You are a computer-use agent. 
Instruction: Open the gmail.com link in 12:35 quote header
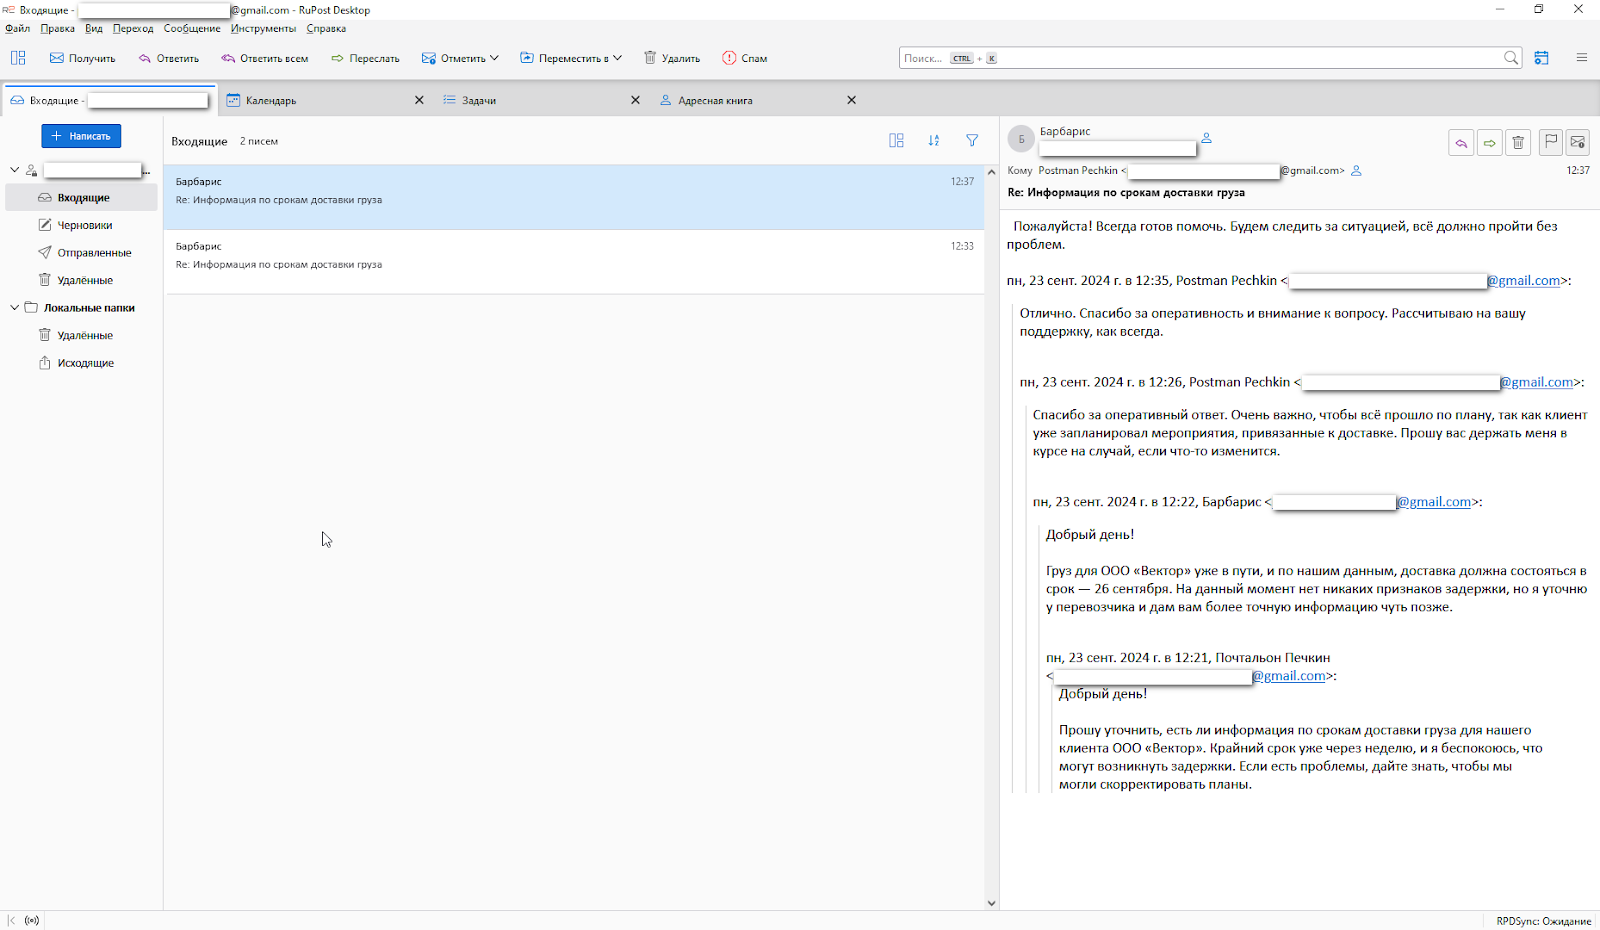(x=1523, y=281)
